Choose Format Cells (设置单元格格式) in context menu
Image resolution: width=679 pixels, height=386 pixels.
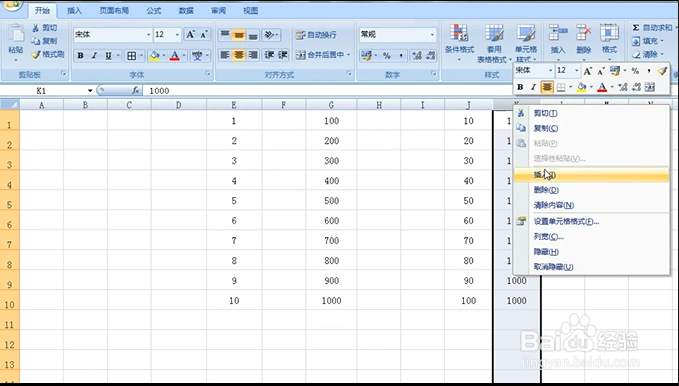(x=591, y=221)
